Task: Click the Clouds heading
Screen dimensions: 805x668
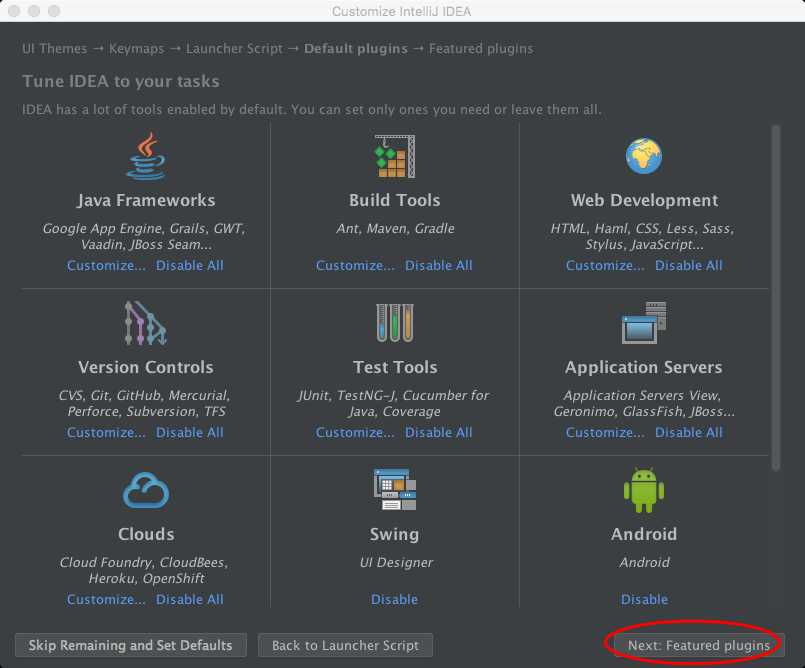Action: (x=146, y=534)
